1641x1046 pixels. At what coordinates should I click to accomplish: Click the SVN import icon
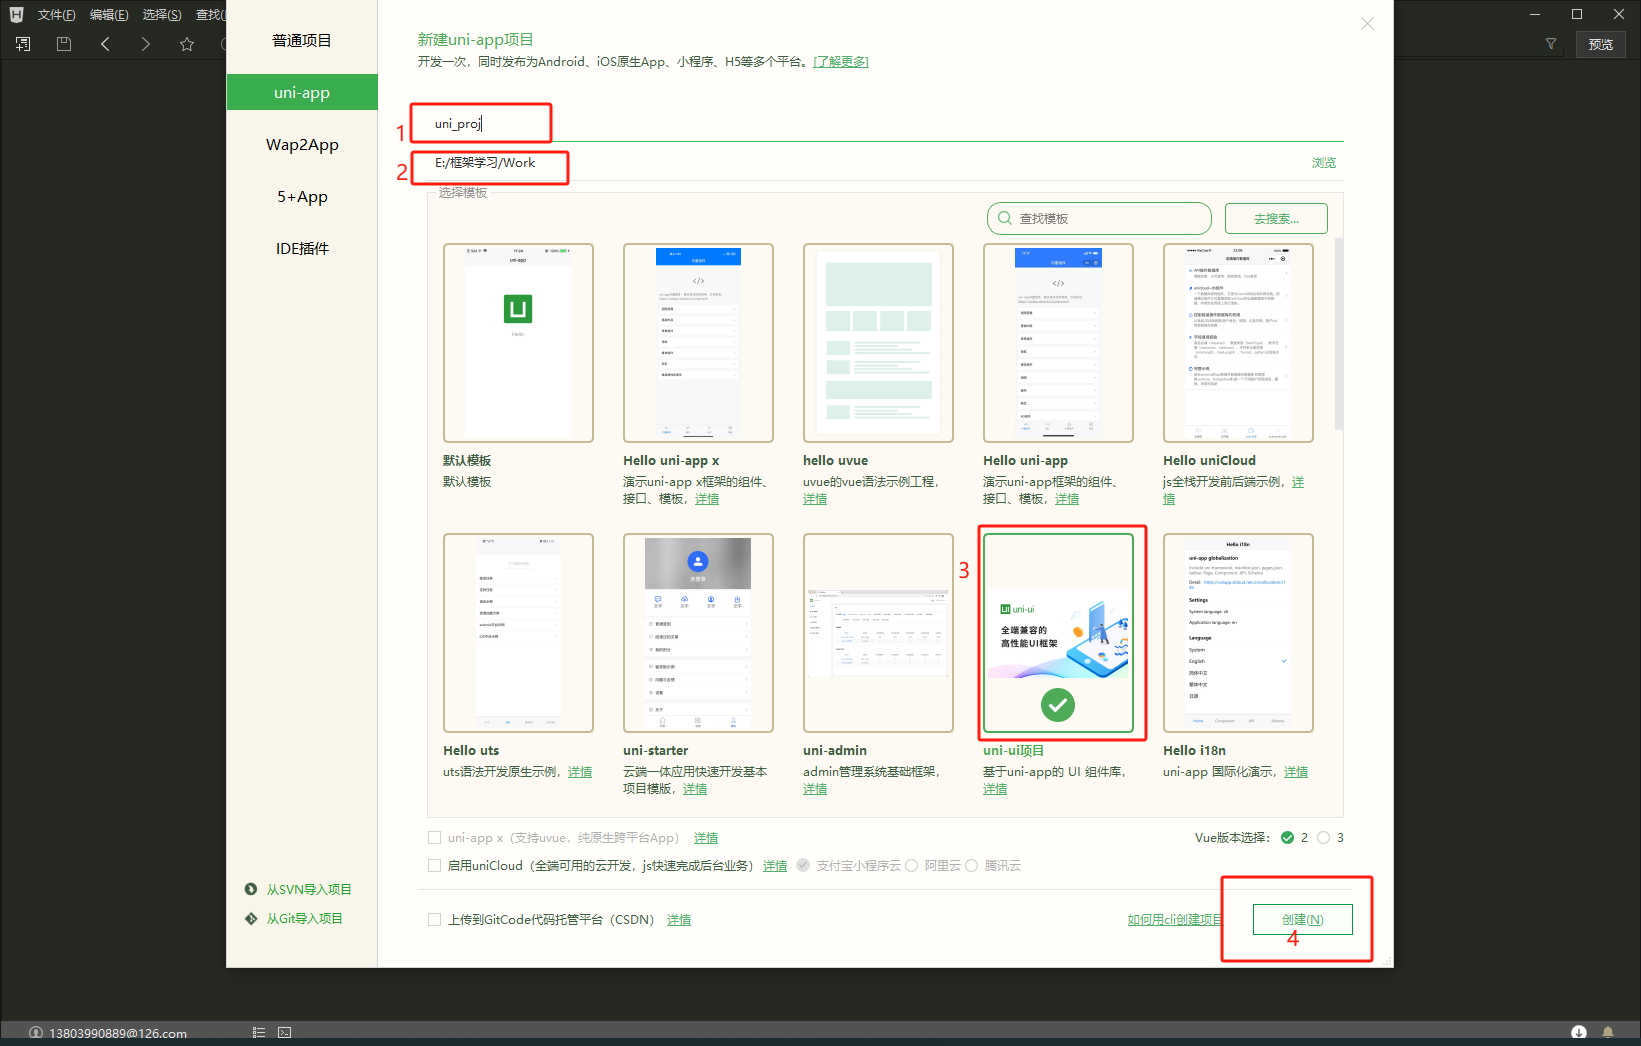coord(251,889)
